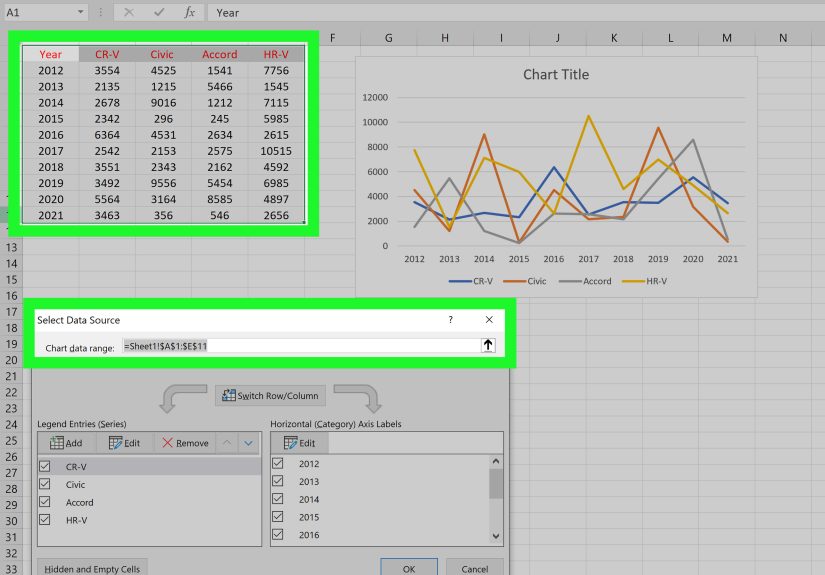Click OK in Select Data Source
Viewport: 825px width, 575px height.
pyautogui.click(x=409, y=568)
